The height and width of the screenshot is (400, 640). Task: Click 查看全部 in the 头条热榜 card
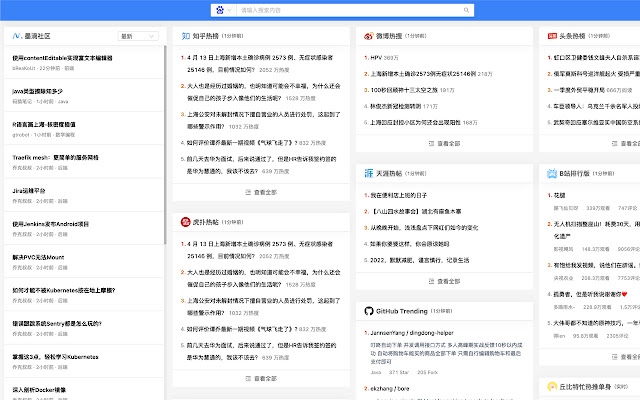click(x=630, y=144)
